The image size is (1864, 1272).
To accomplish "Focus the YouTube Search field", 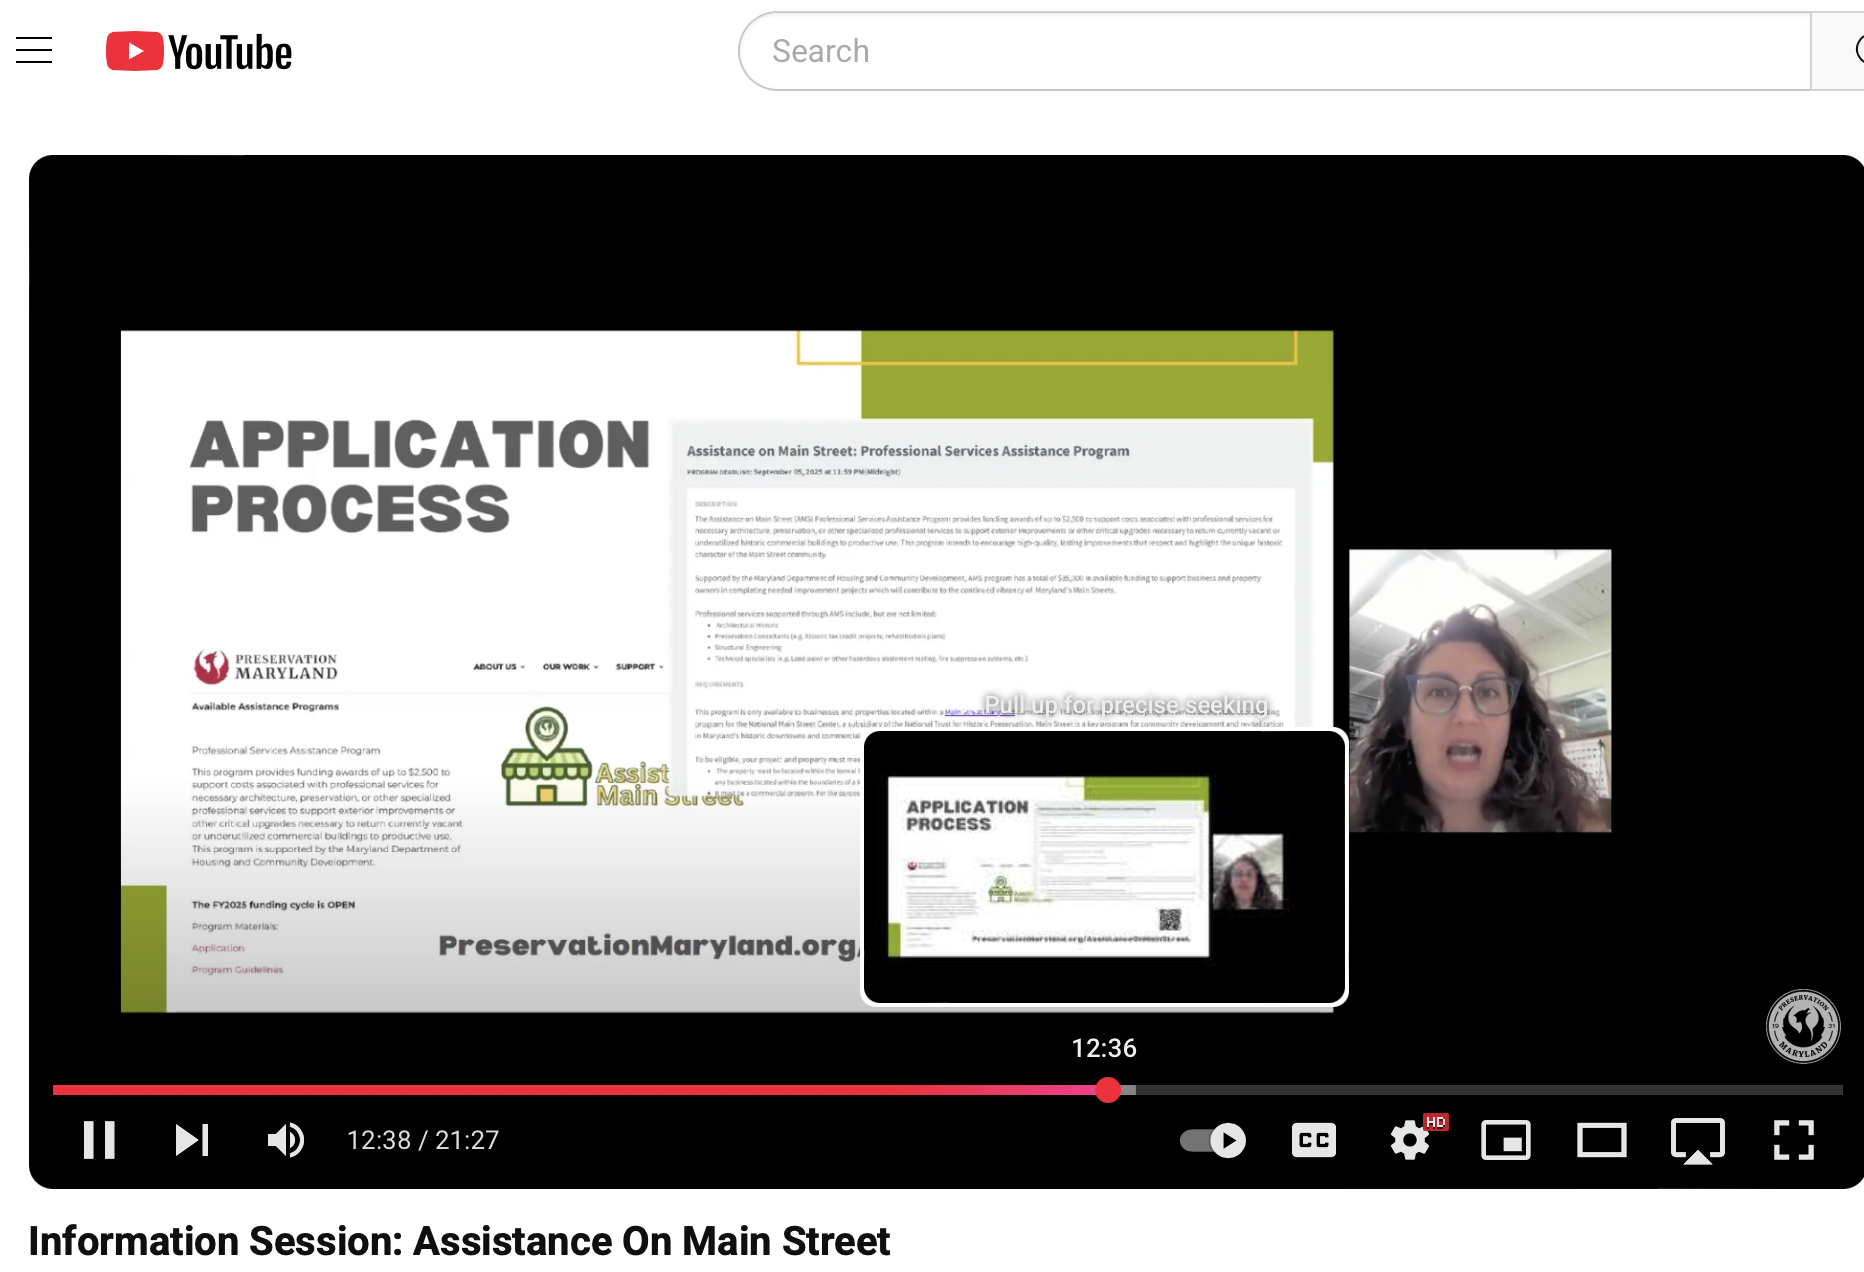I will coord(1275,51).
